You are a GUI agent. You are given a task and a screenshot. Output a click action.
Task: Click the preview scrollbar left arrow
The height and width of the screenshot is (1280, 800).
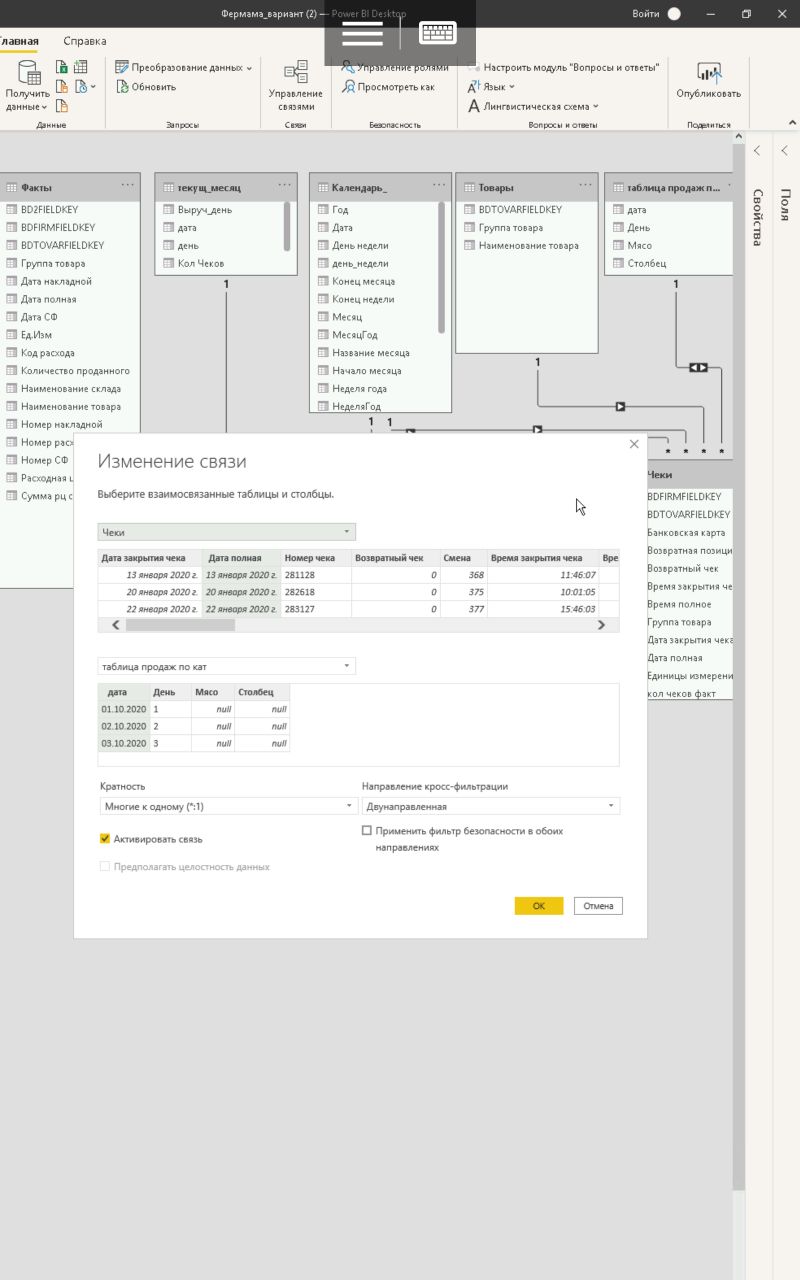point(116,625)
